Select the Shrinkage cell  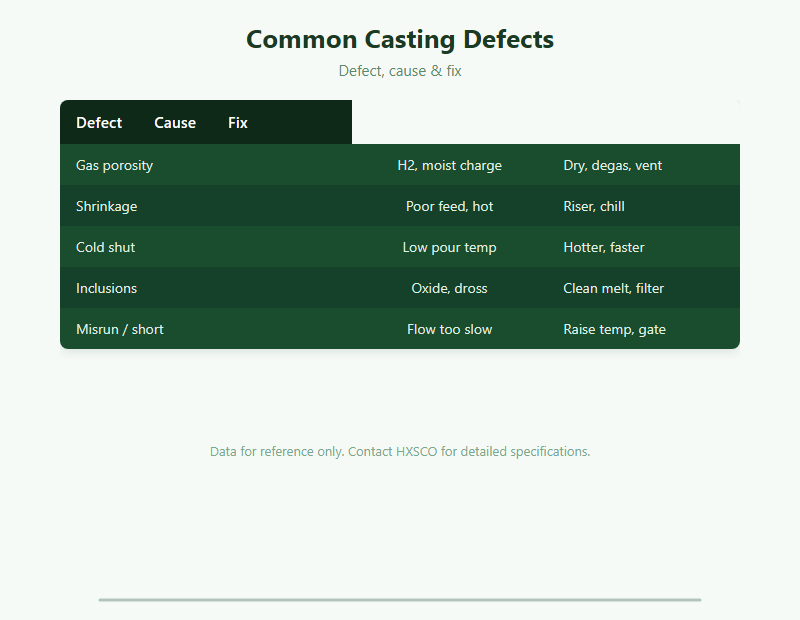(x=206, y=206)
